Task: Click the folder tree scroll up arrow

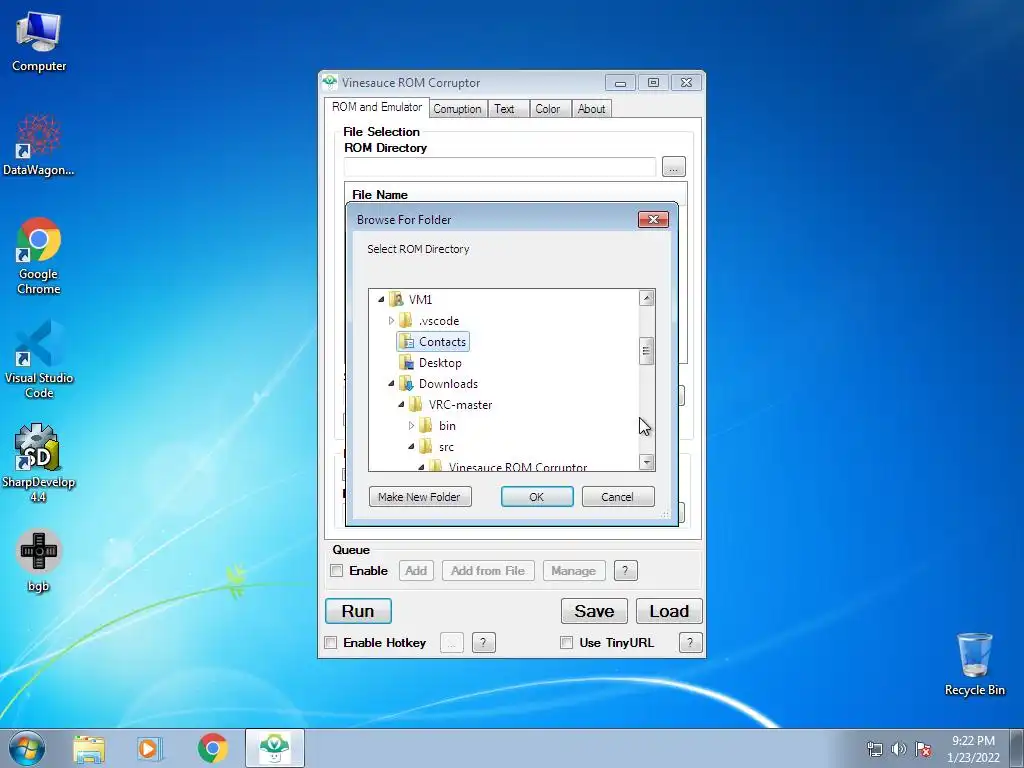Action: point(646,298)
